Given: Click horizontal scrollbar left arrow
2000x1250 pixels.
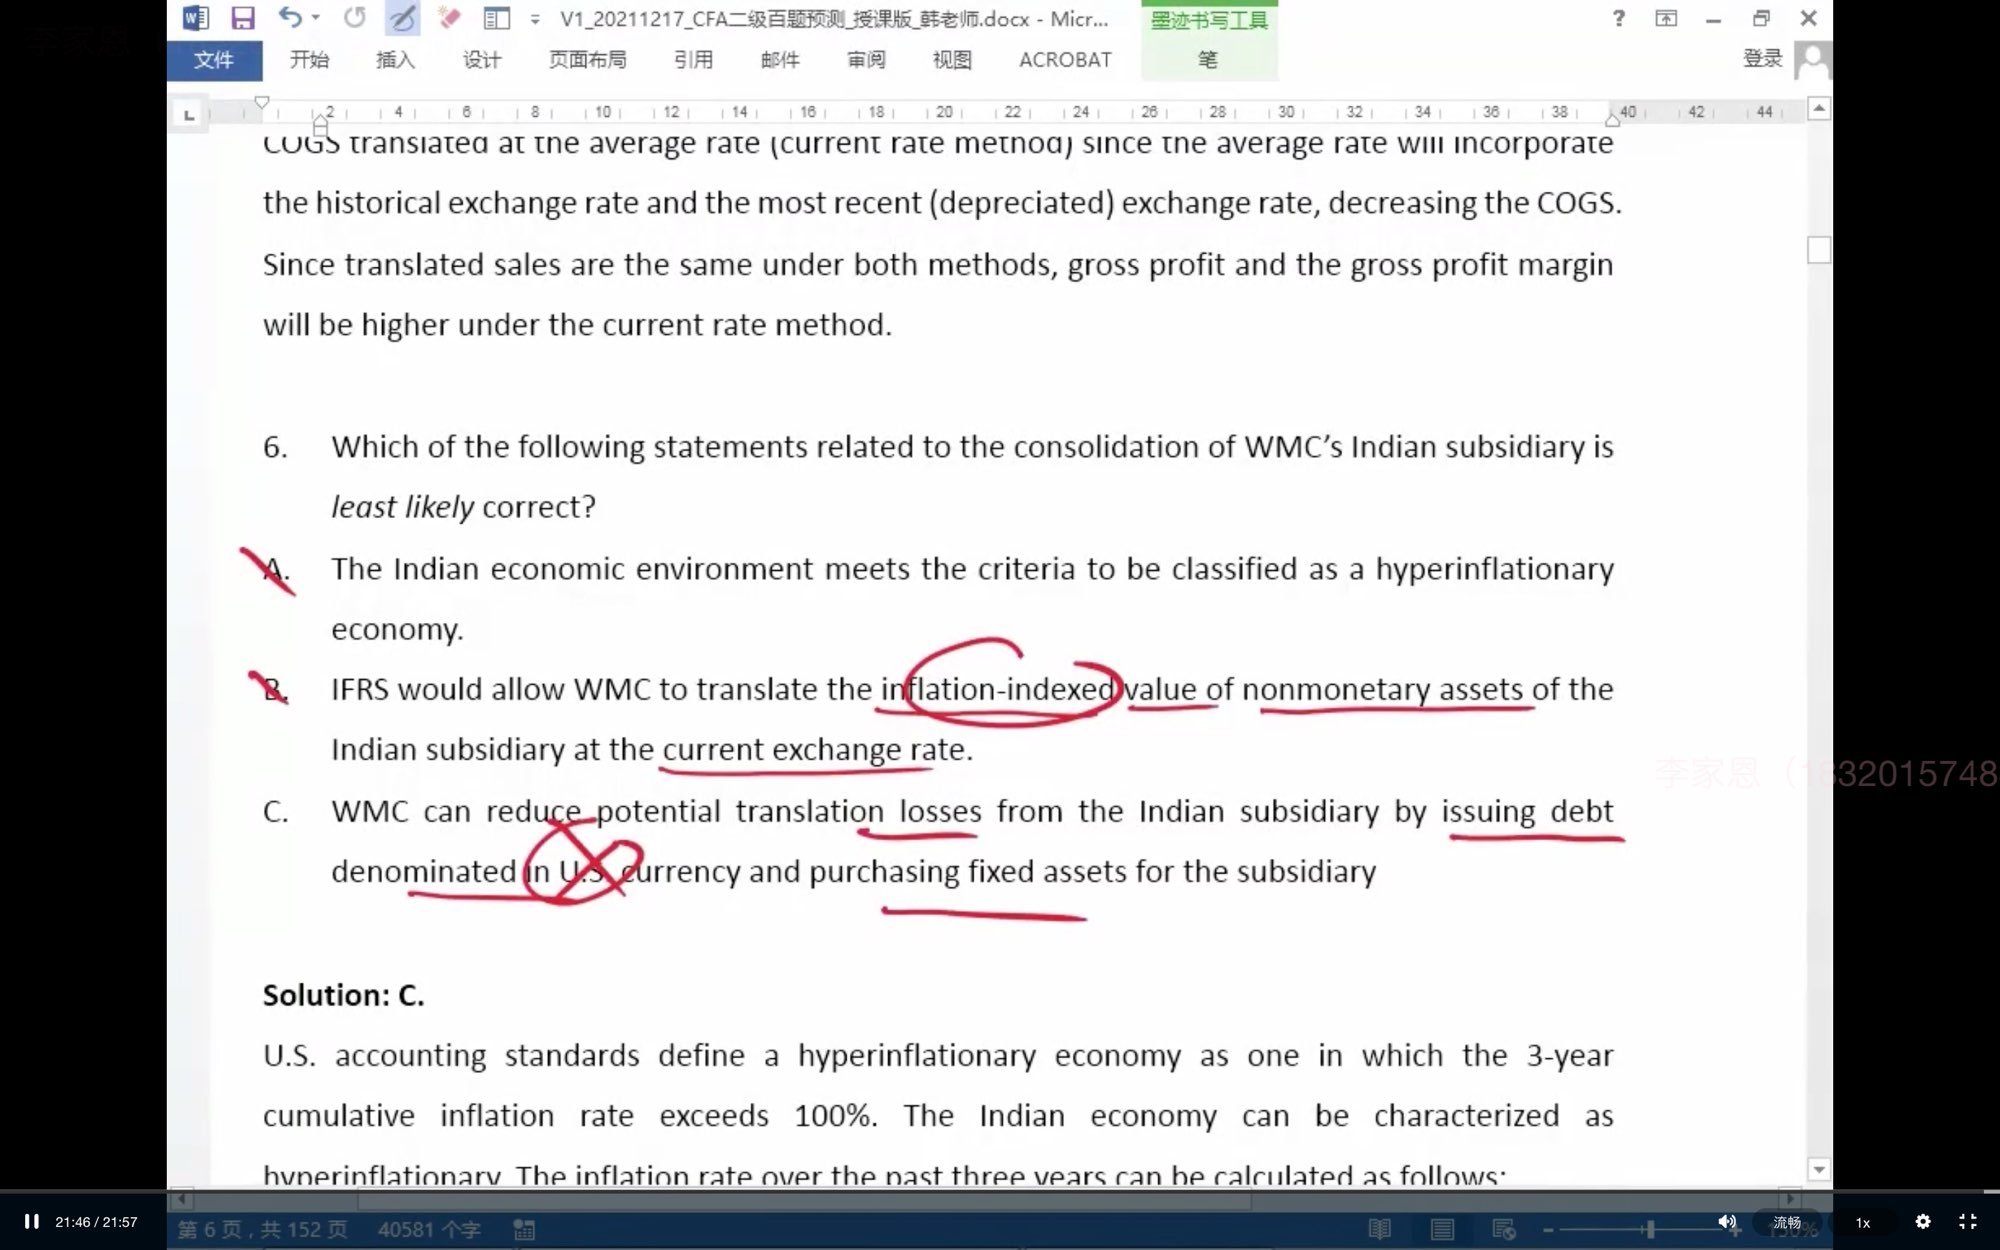Looking at the screenshot, I should click(181, 1197).
